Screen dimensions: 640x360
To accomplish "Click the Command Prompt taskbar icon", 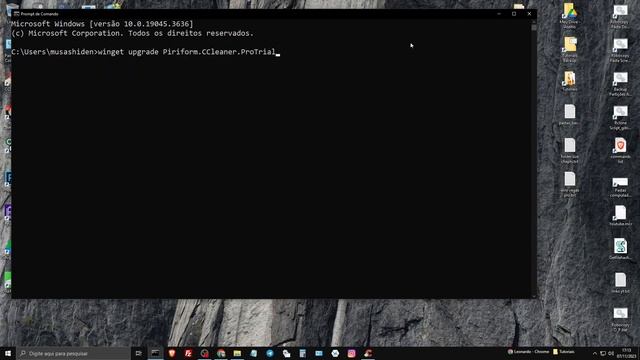I will 156,353.
